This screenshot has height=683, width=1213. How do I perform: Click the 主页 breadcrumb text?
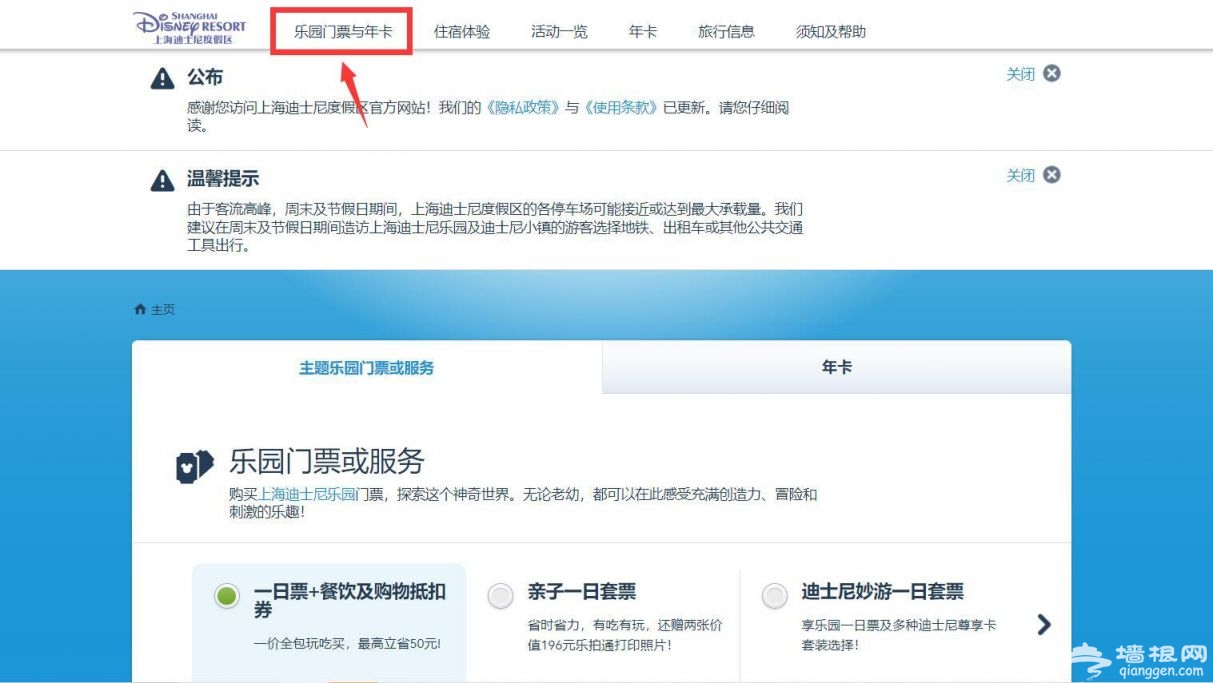click(x=163, y=310)
